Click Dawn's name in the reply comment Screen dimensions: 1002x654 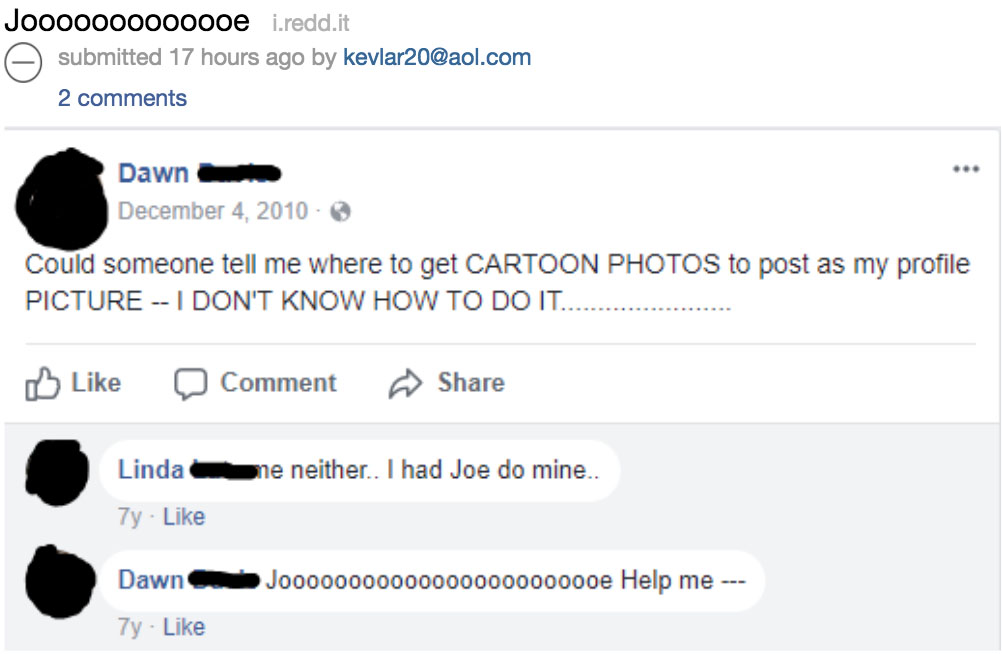[x=151, y=580]
